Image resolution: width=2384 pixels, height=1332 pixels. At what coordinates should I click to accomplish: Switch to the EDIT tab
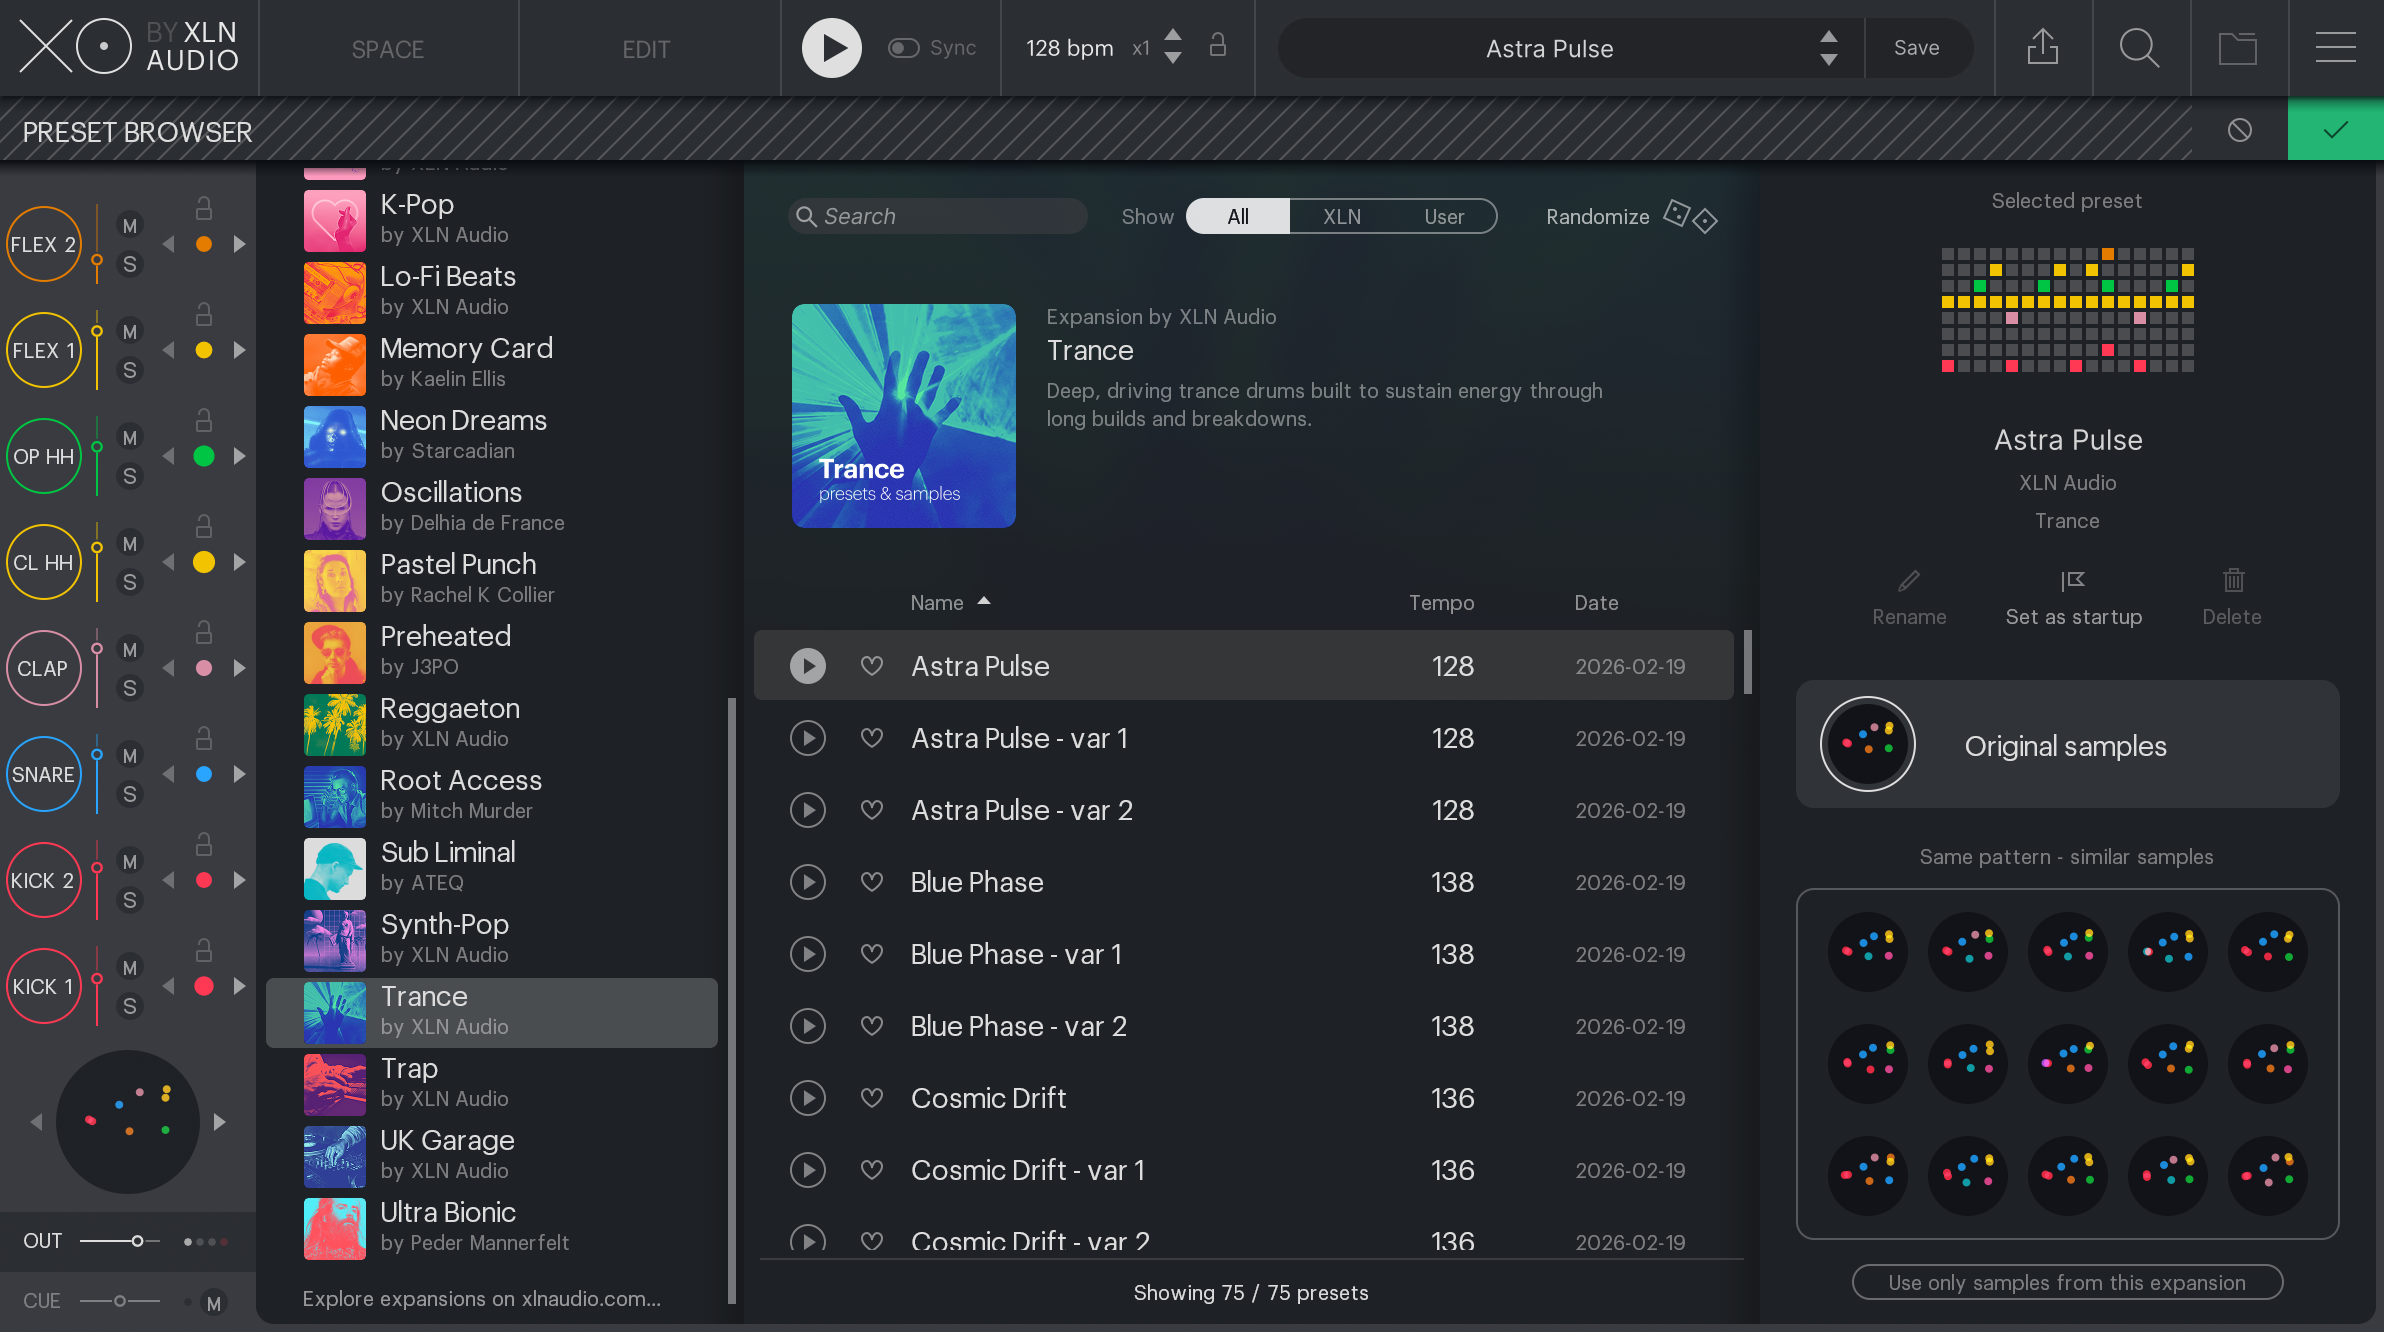click(x=646, y=49)
